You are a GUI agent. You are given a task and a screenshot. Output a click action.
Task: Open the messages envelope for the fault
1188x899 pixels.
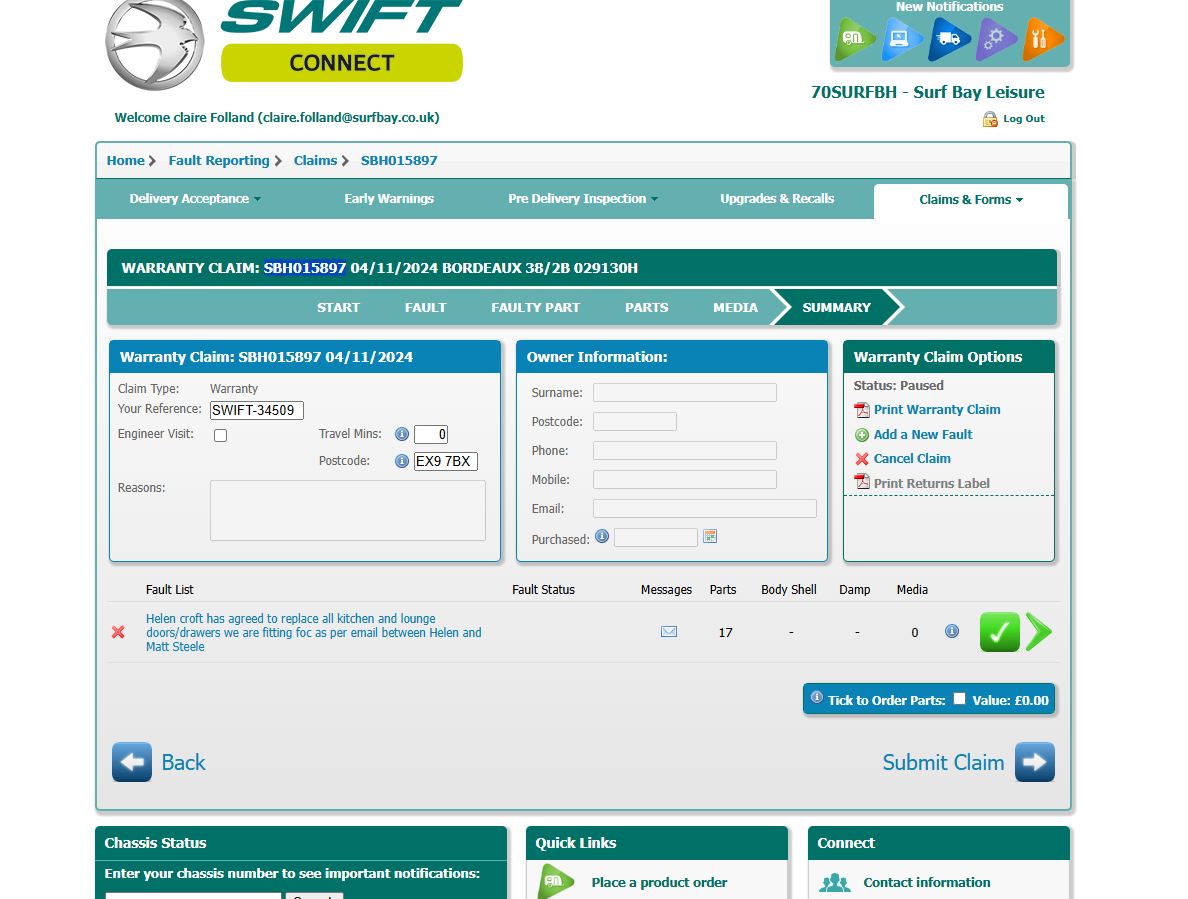click(669, 632)
